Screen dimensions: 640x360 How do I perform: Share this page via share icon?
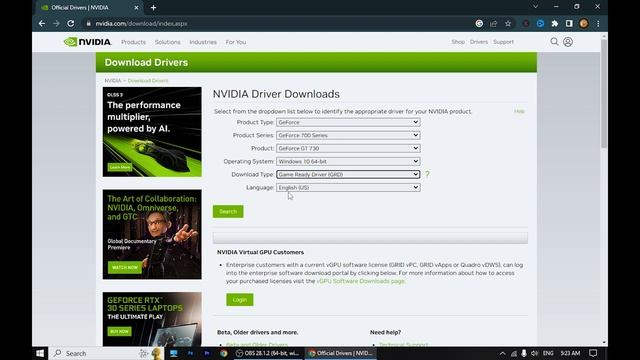[493, 24]
